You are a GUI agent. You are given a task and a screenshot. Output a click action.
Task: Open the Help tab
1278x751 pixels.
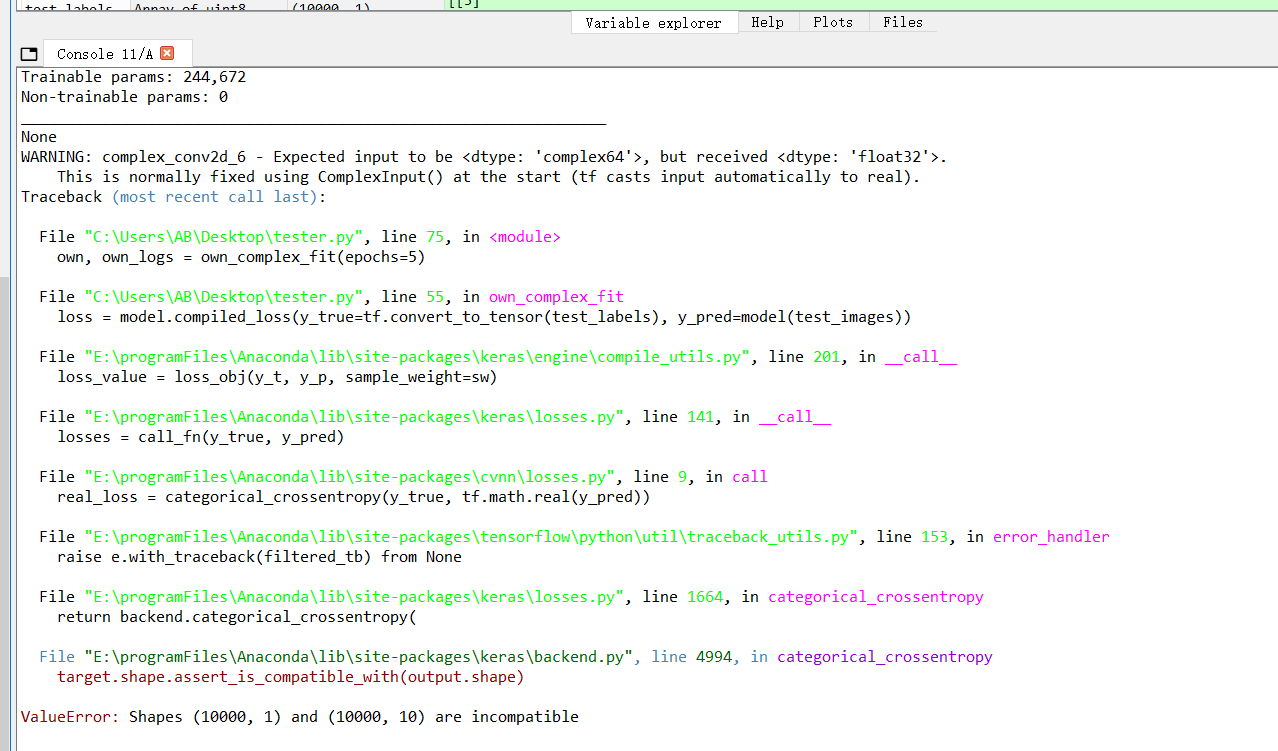pos(767,22)
